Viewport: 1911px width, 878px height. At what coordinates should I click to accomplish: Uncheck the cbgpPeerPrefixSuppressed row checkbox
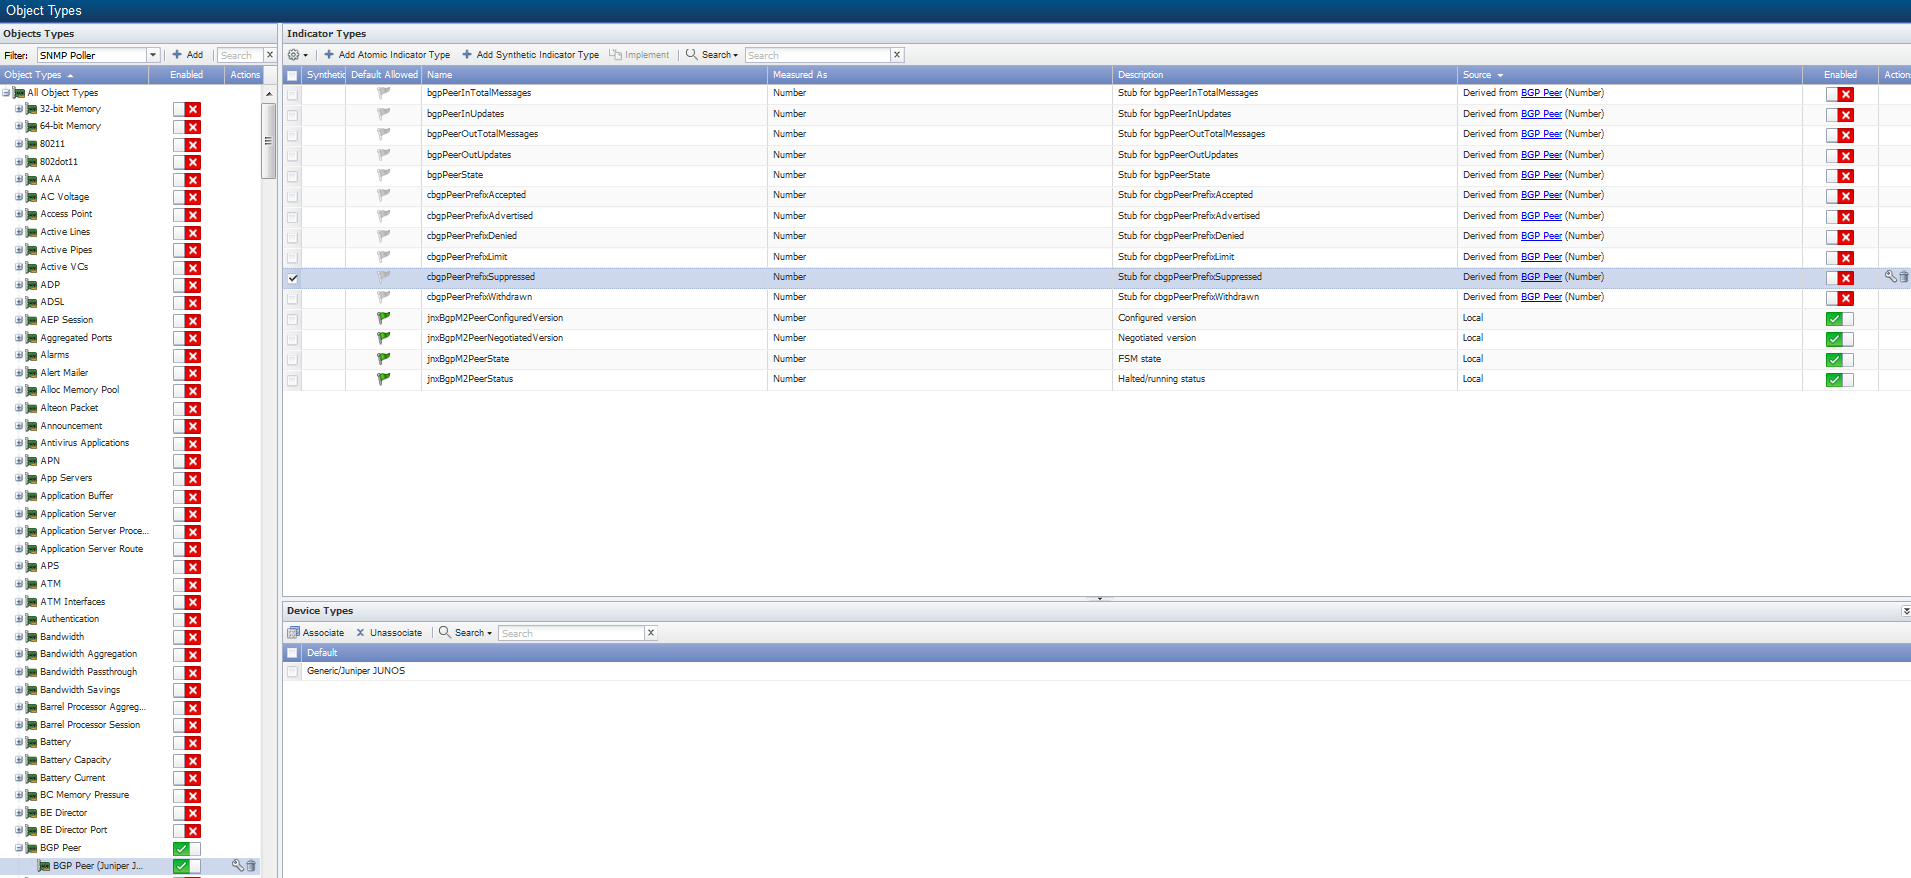coord(292,278)
